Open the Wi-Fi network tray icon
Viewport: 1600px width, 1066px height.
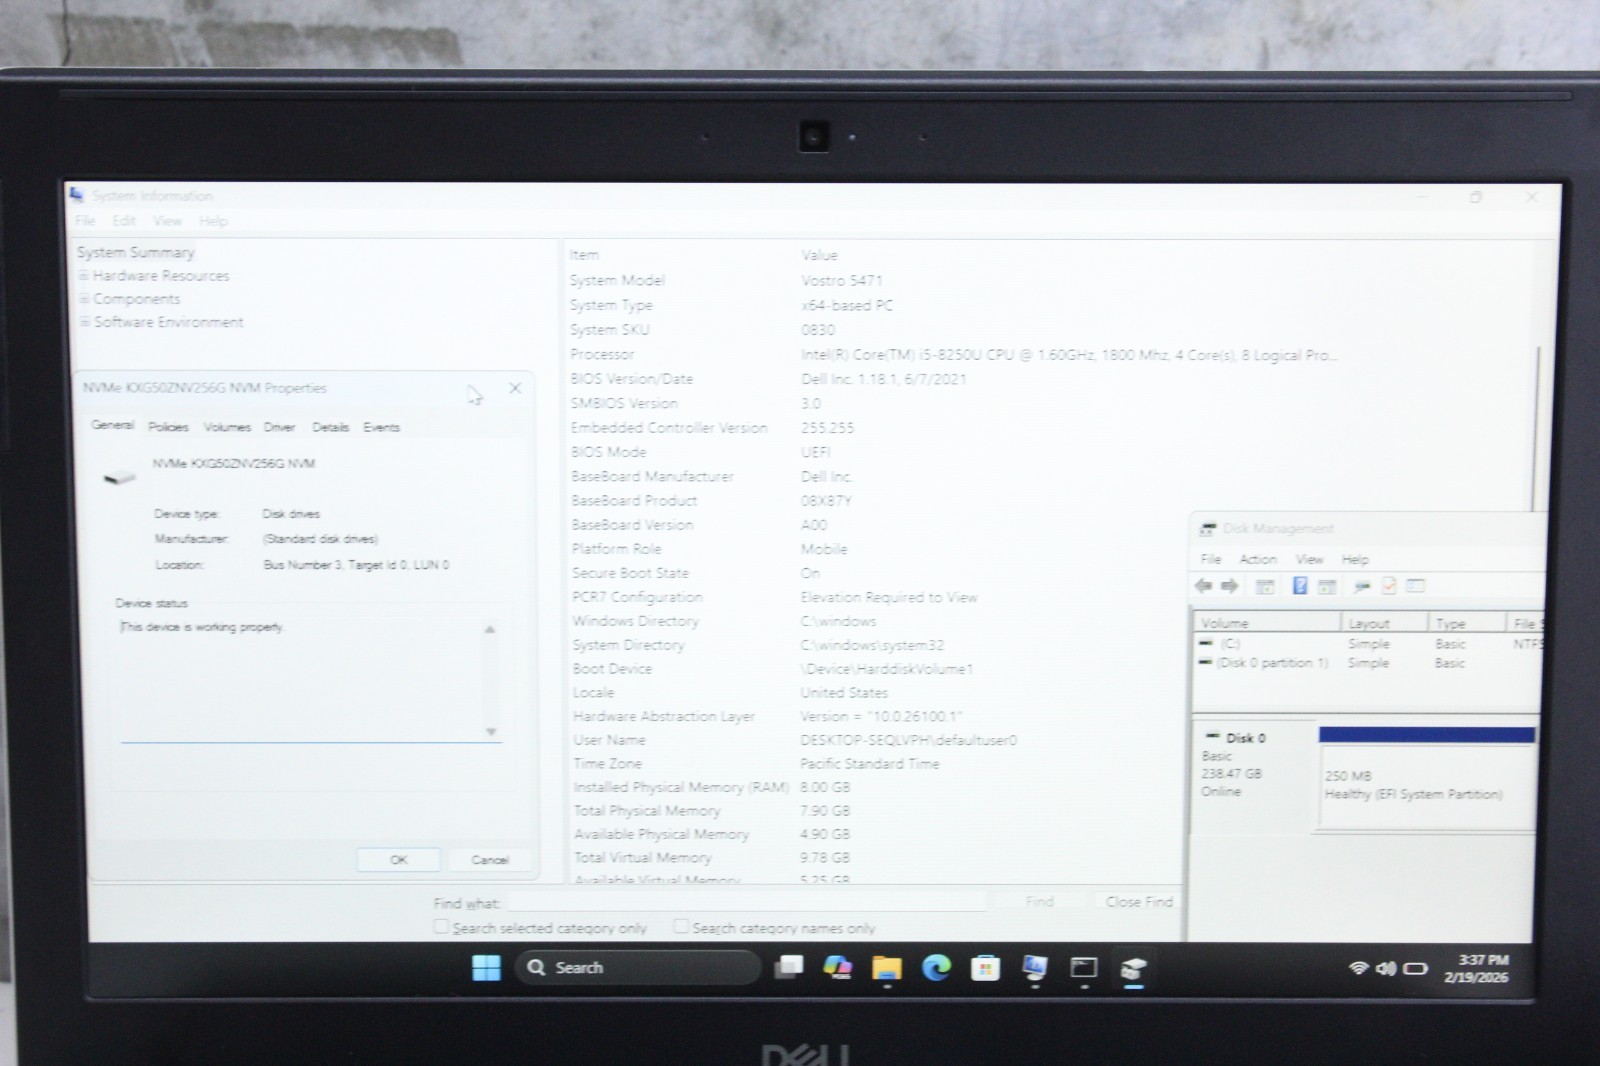coord(1358,968)
